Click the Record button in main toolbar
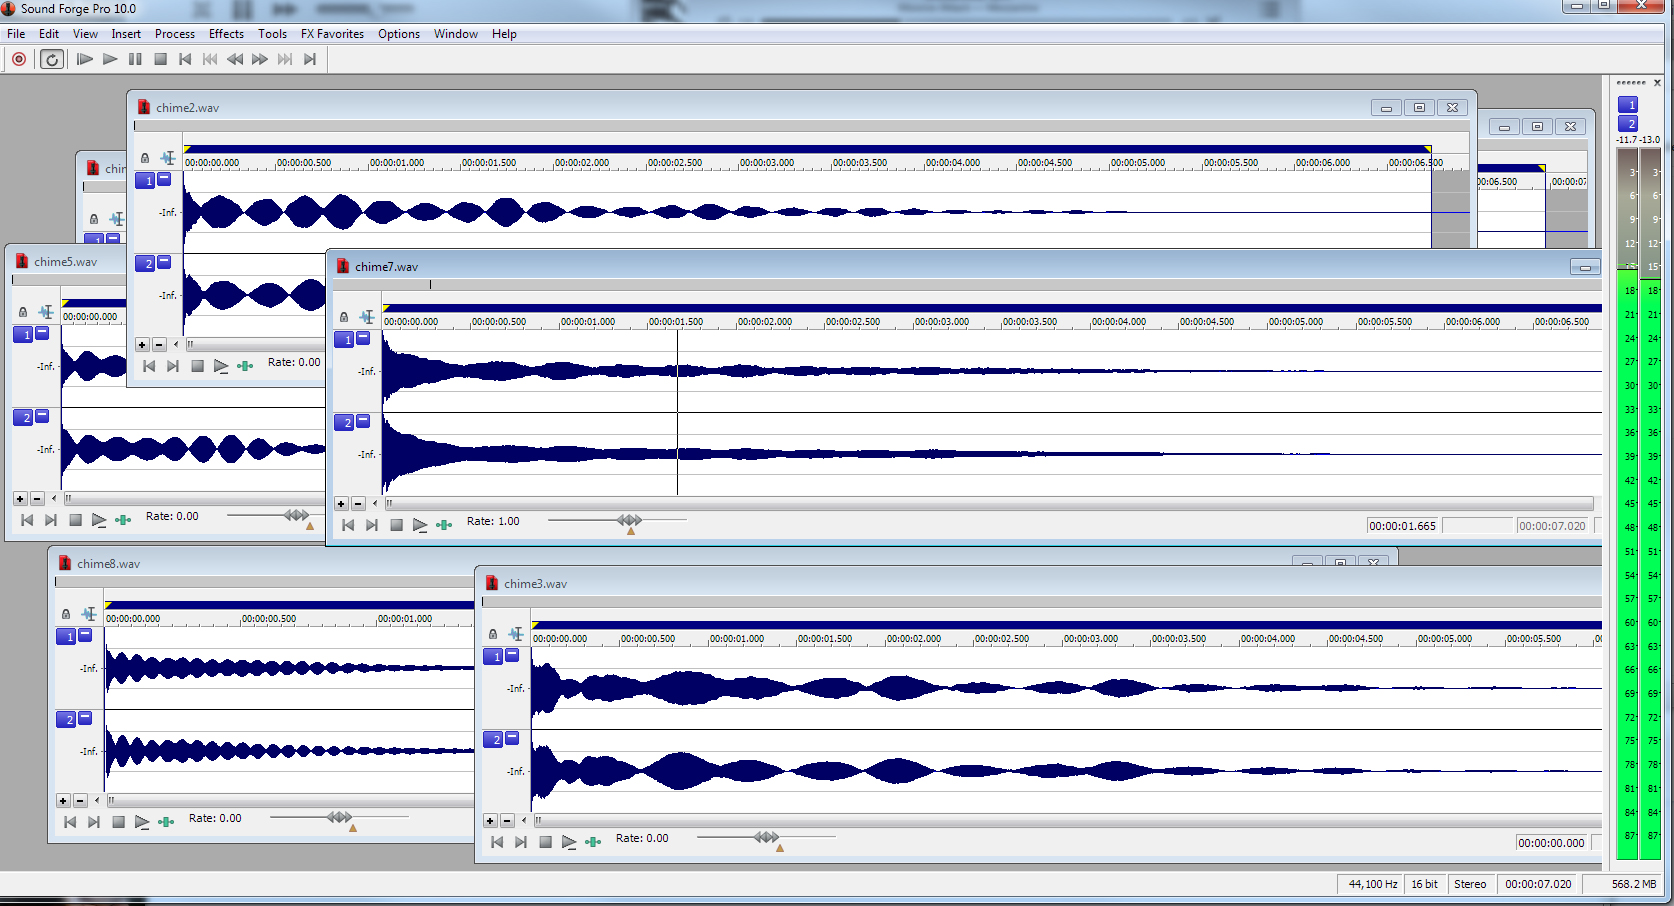 point(19,59)
